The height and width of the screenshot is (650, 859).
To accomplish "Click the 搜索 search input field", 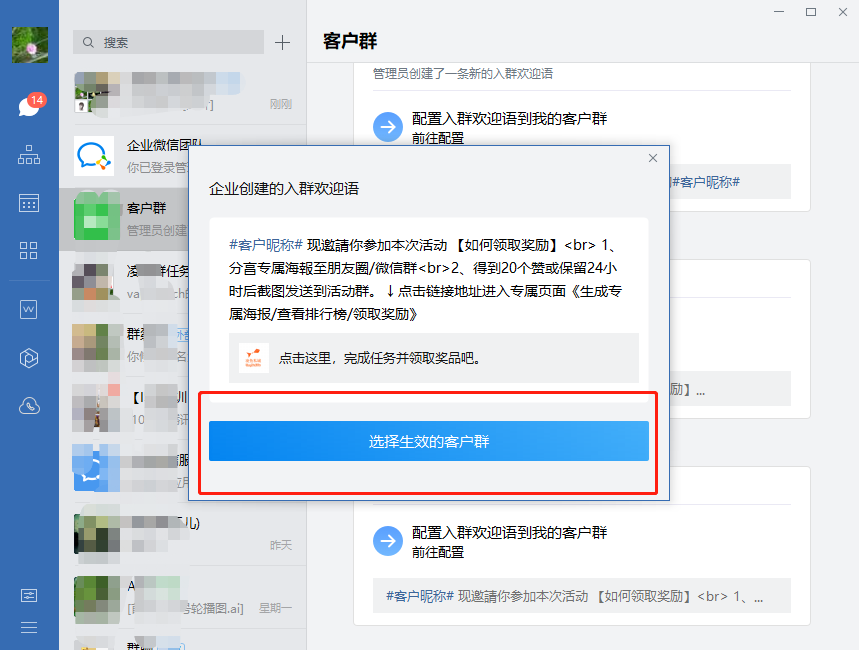I will pos(168,42).
